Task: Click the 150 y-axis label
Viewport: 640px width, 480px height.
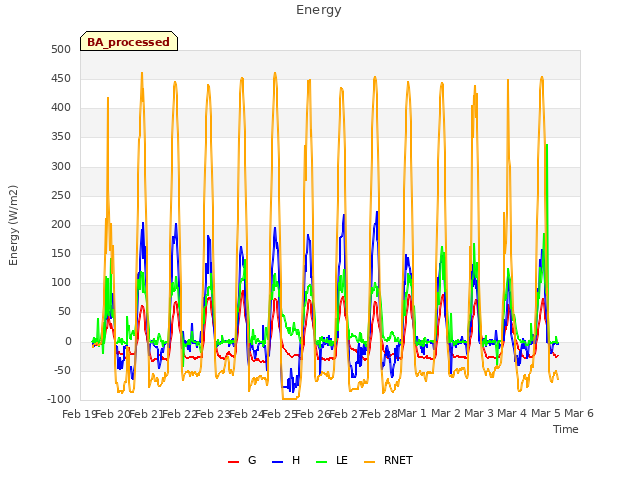Action: pos(61,253)
